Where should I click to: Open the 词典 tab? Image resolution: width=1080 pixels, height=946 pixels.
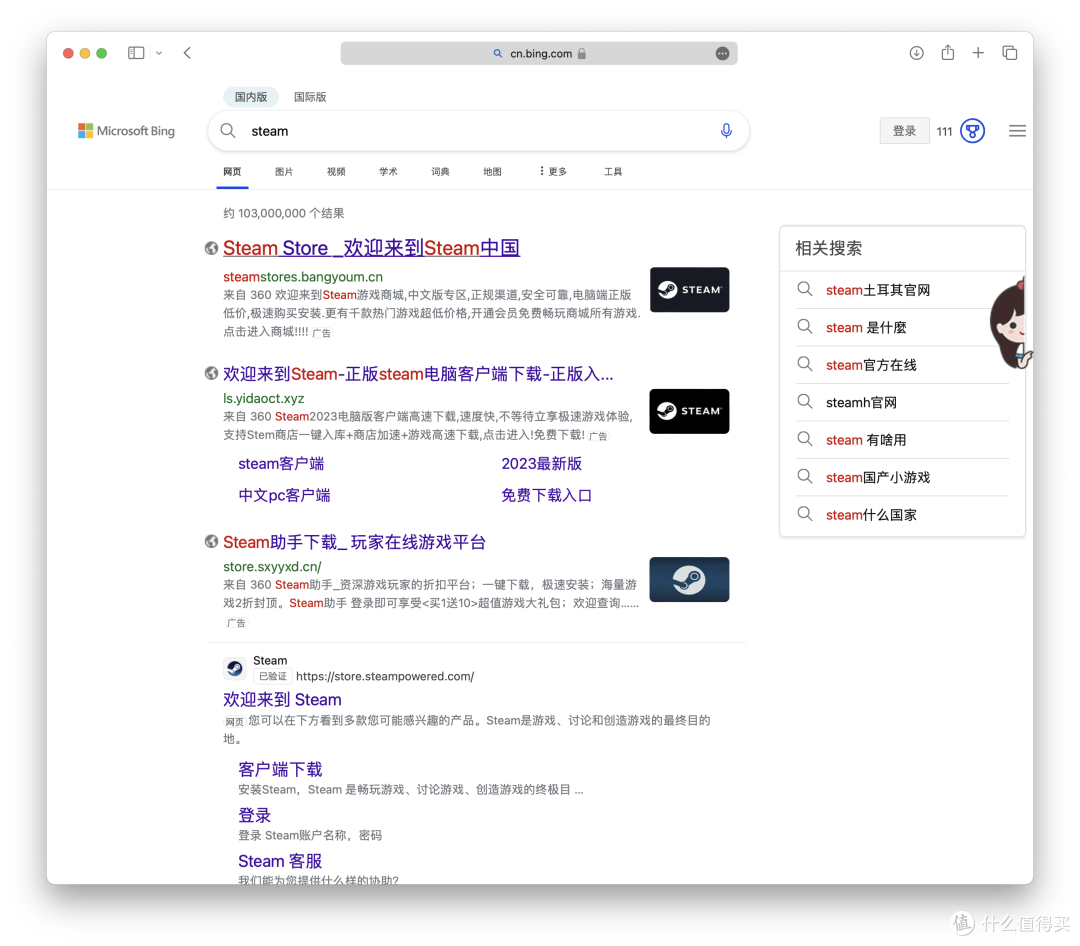440,172
